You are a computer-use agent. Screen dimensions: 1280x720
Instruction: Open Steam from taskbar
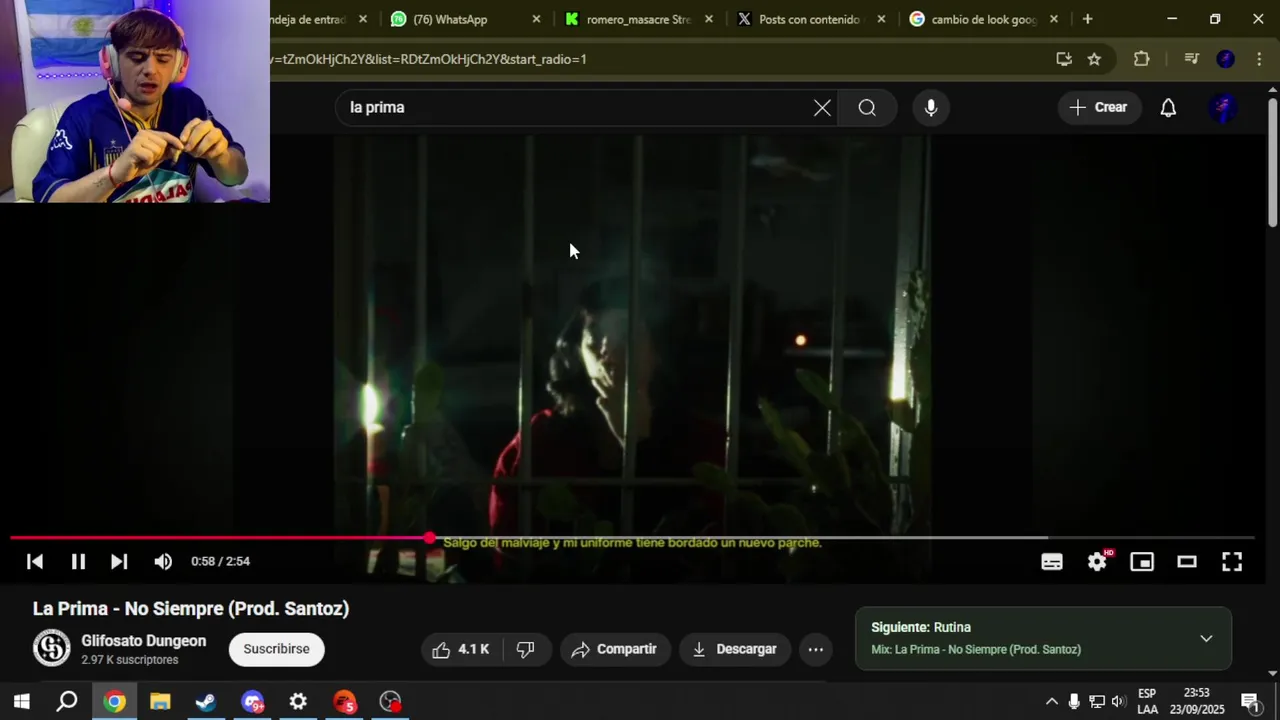[x=206, y=702]
